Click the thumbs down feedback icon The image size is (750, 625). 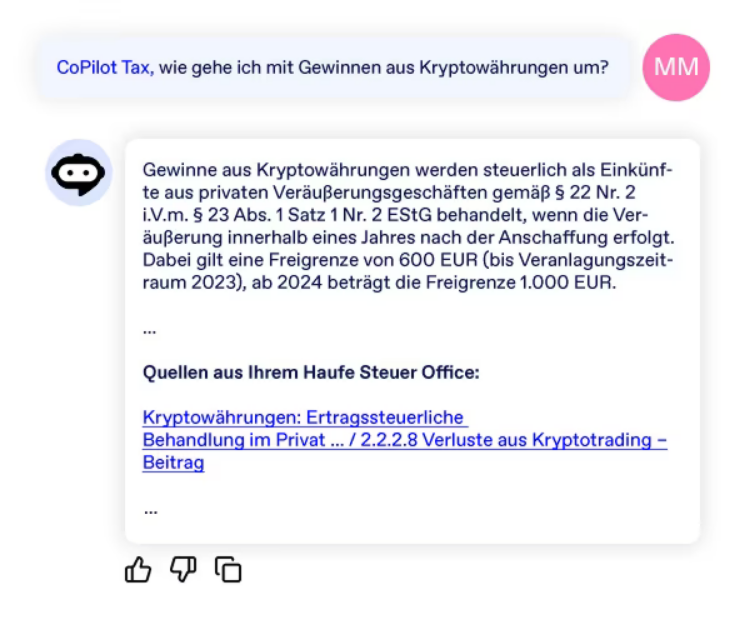coord(183,570)
